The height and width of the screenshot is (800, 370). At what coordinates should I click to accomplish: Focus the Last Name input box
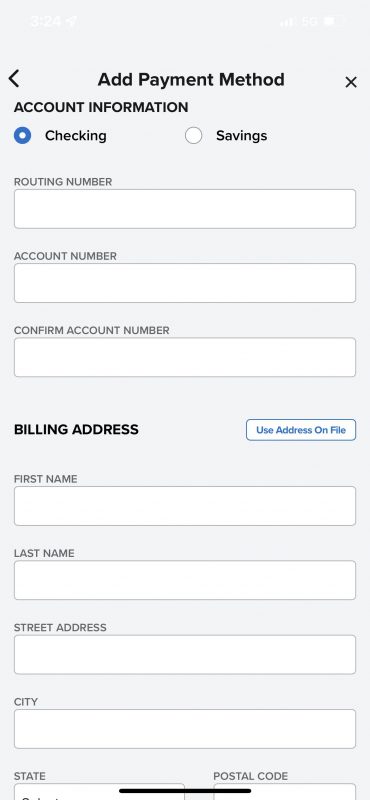[185, 580]
